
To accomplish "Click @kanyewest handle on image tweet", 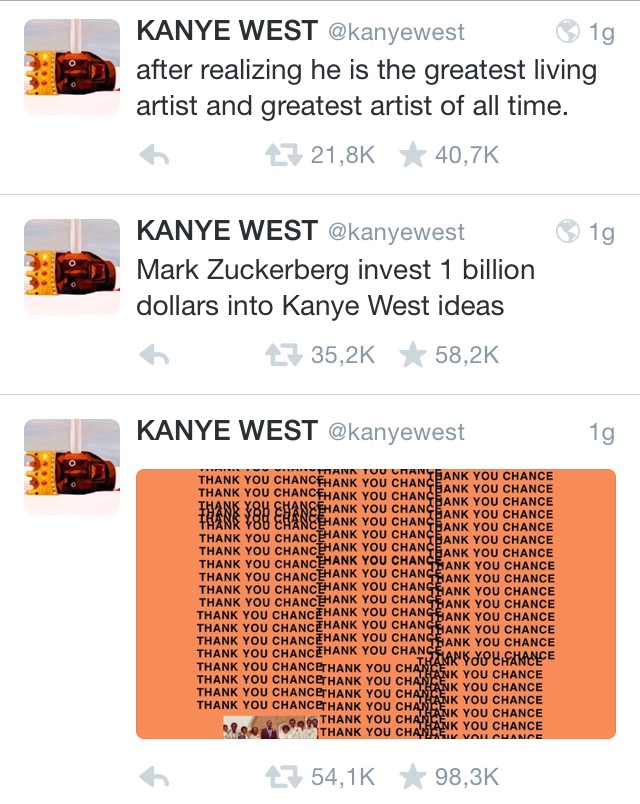I will [x=396, y=432].
